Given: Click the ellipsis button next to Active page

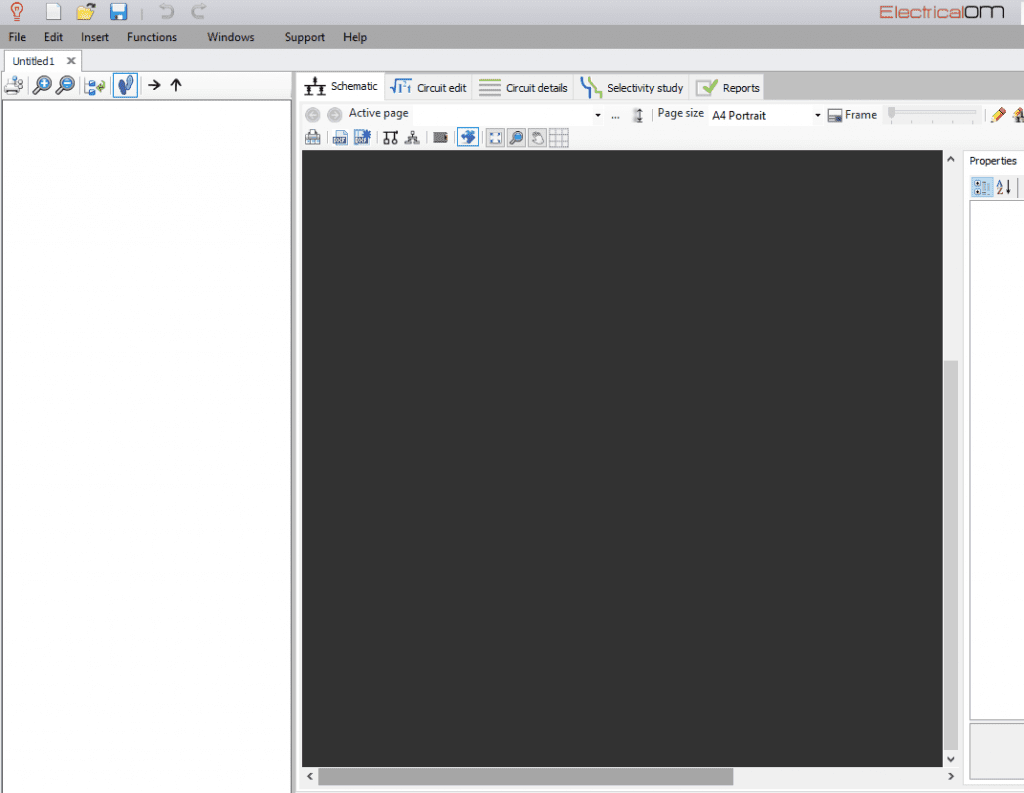Looking at the screenshot, I should click(x=615, y=115).
